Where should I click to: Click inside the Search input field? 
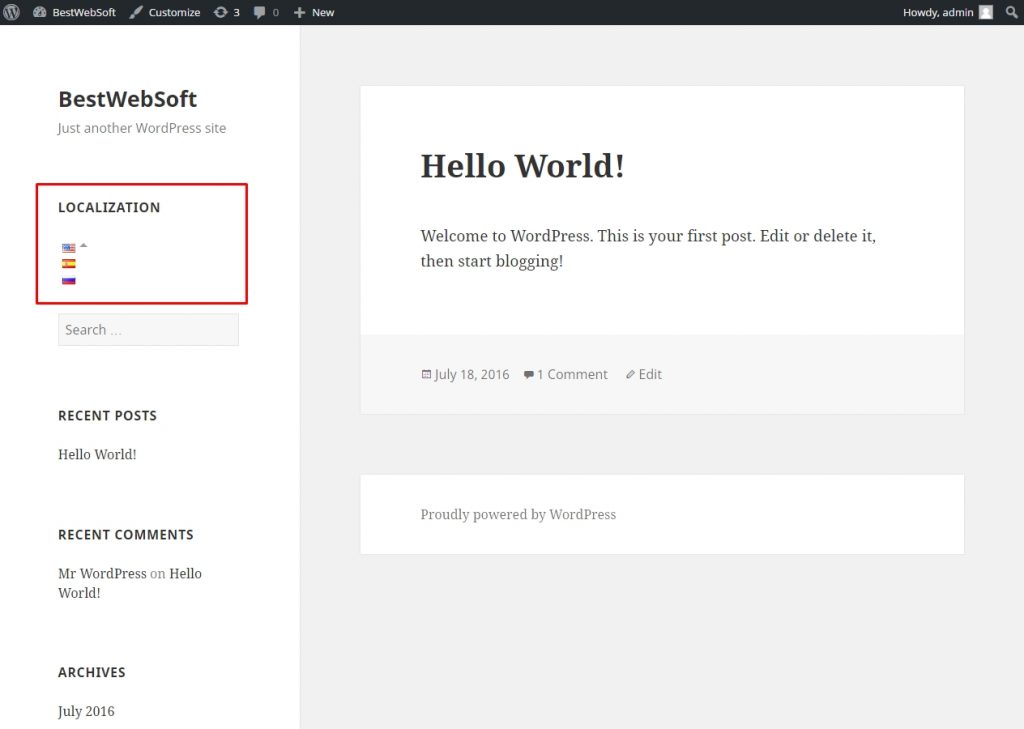click(x=147, y=329)
